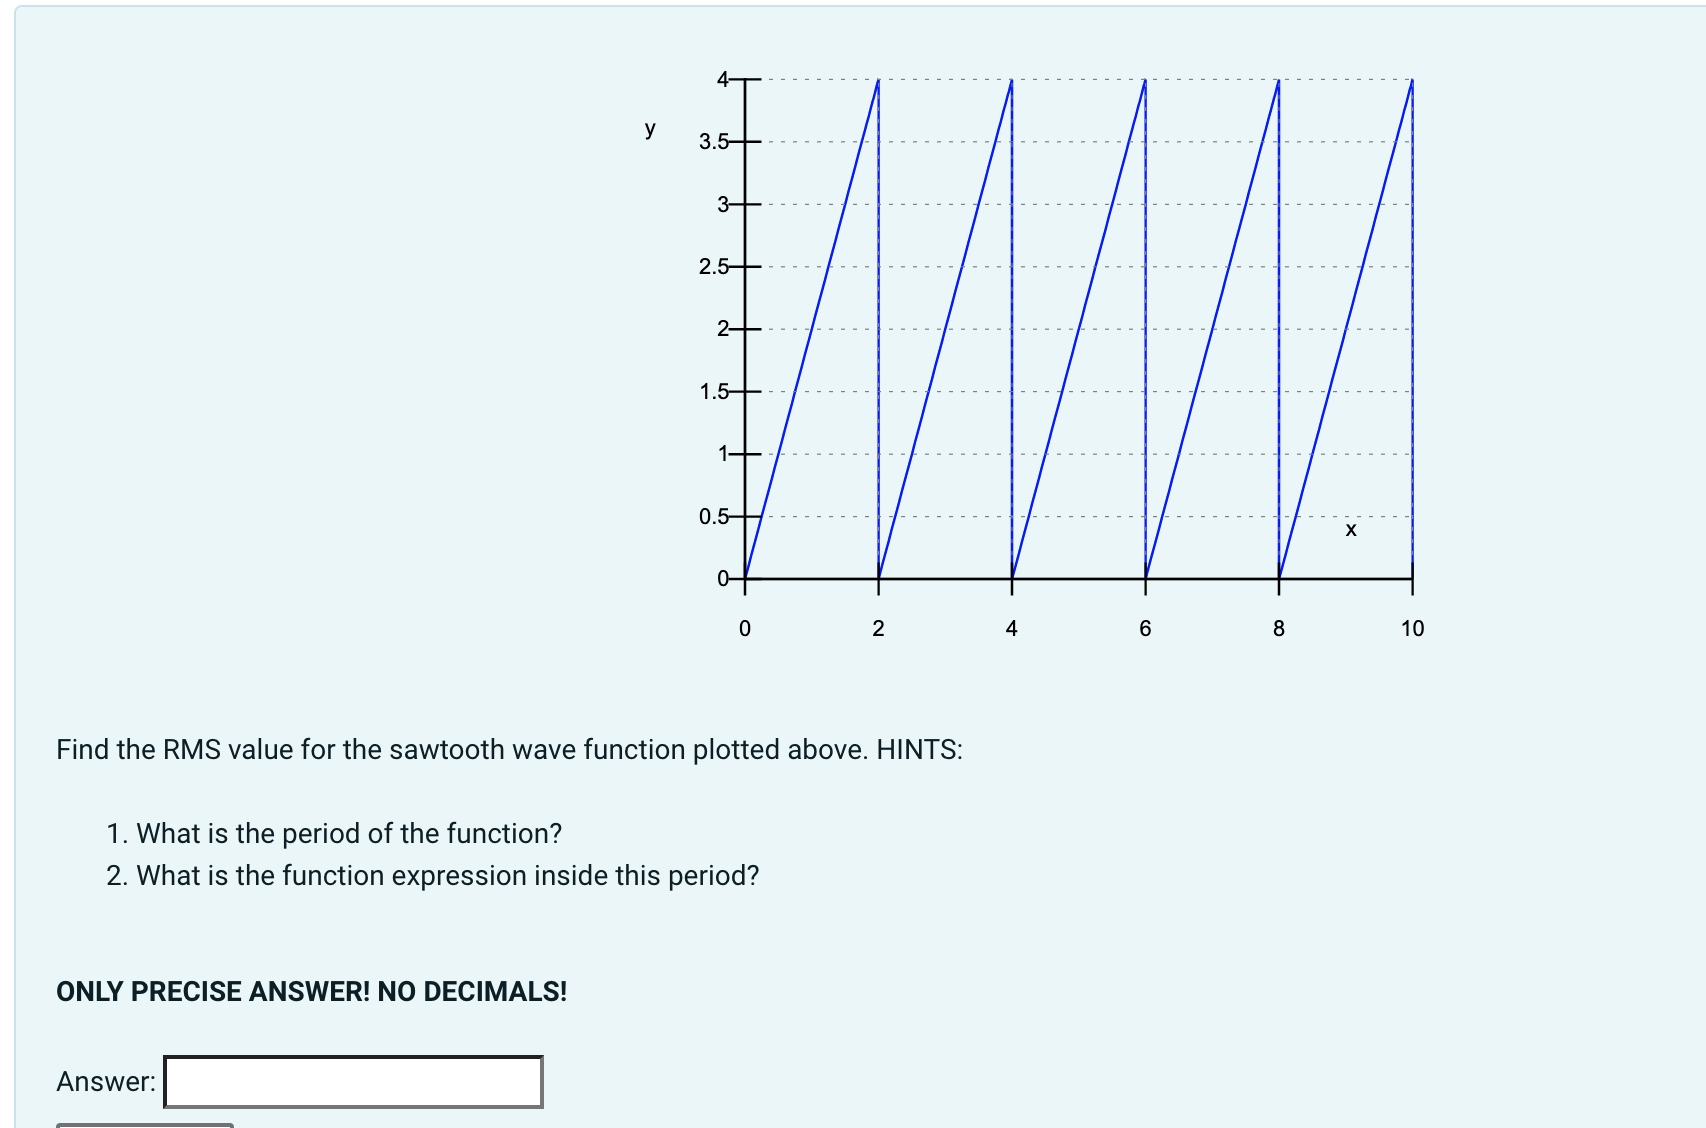Click the bold NO DECIMALS warning text
This screenshot has width=1706, height=1128.
click(x=311, y=991)
